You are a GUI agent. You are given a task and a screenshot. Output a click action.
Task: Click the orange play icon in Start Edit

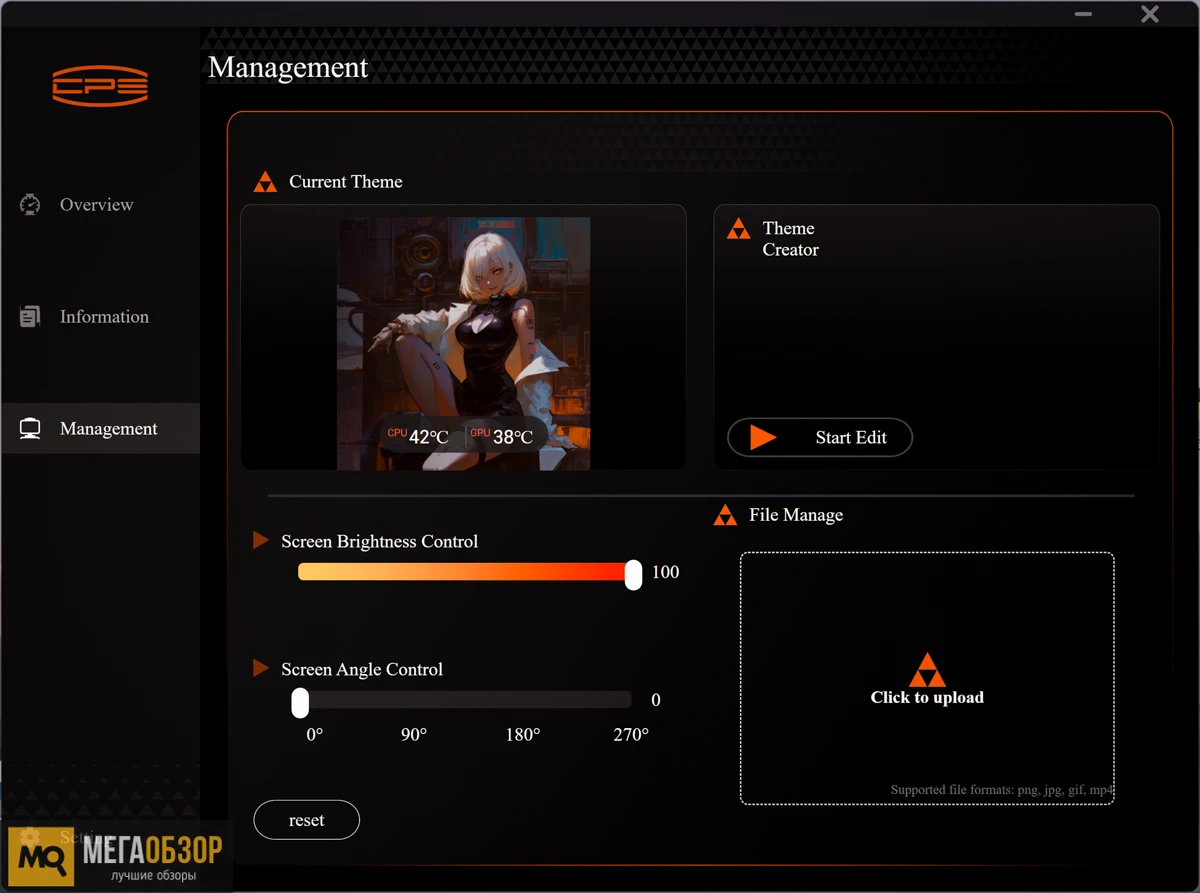click(x=763, y=438)
